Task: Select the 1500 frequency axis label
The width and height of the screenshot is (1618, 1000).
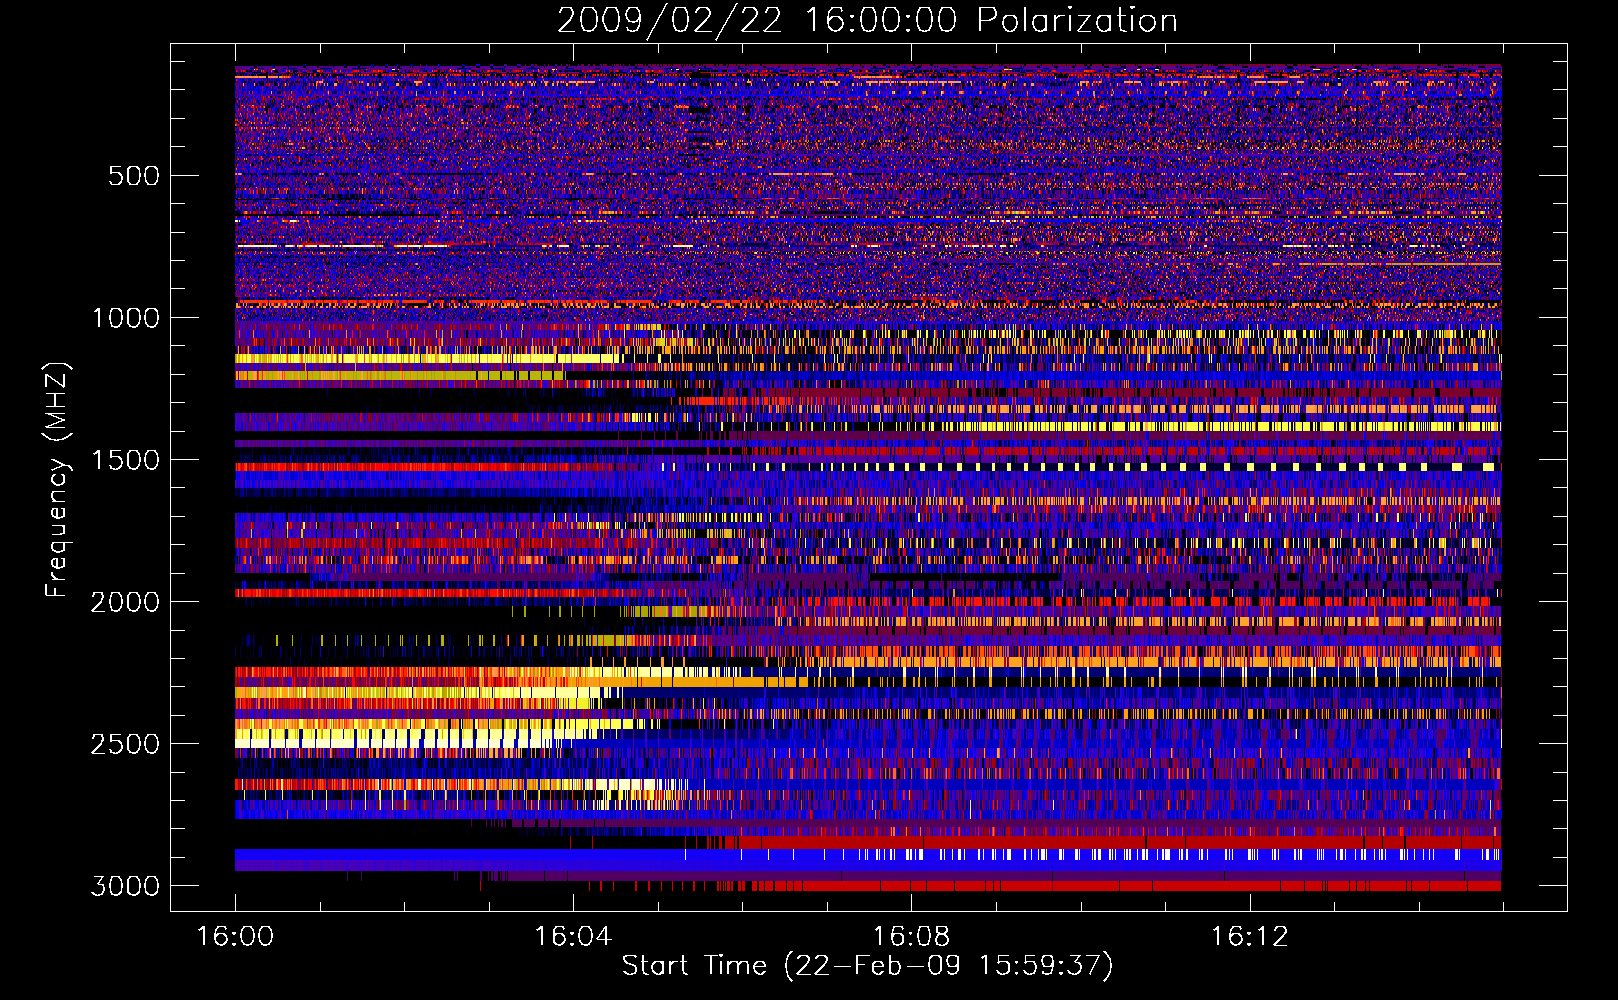Action: pyautogui.click(x=126, y=460)
